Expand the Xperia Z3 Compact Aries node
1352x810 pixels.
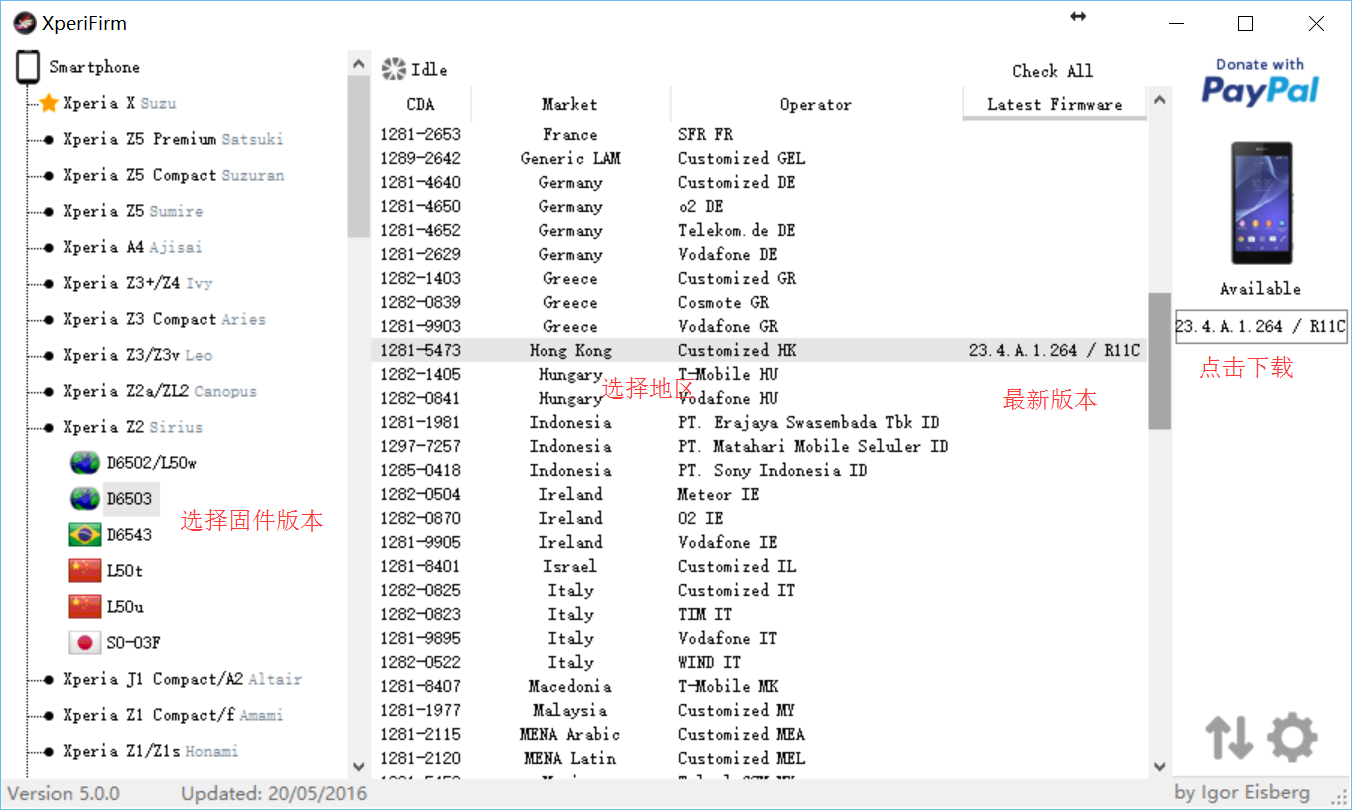tap(48, 319)
